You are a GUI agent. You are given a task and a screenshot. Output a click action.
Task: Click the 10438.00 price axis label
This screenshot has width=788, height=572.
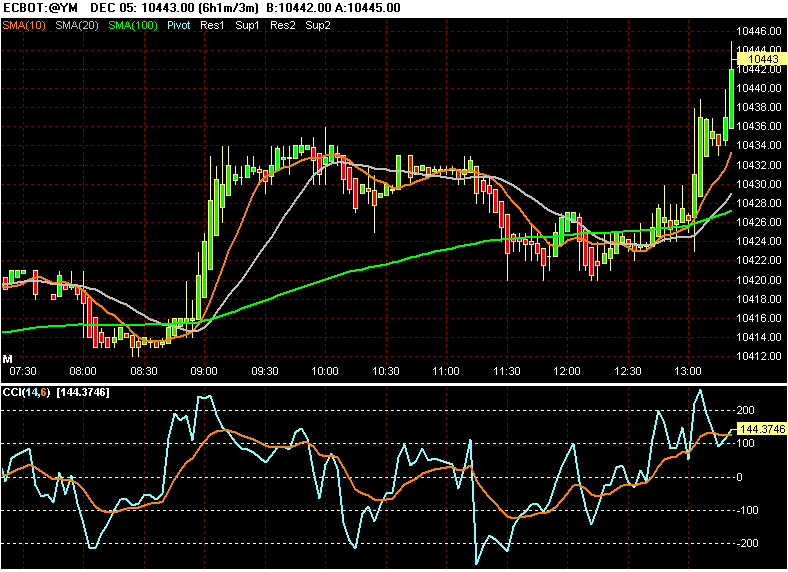point(759,108)
